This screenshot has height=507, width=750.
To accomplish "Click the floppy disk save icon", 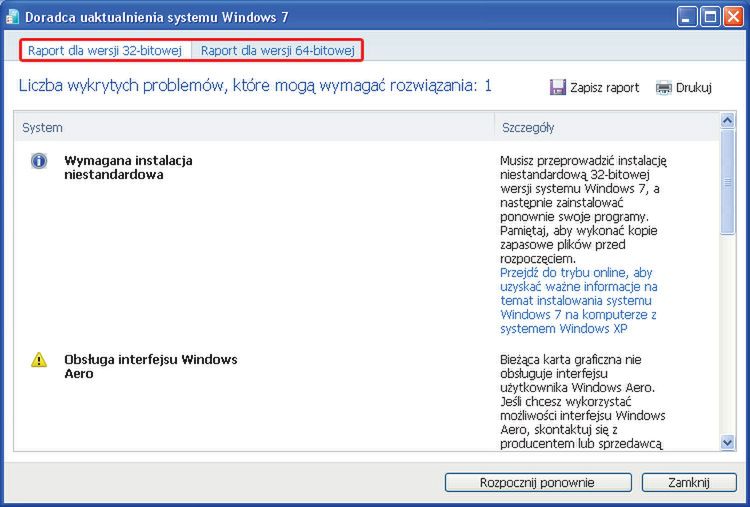I will pyautogui.click(x=558, y=87).
